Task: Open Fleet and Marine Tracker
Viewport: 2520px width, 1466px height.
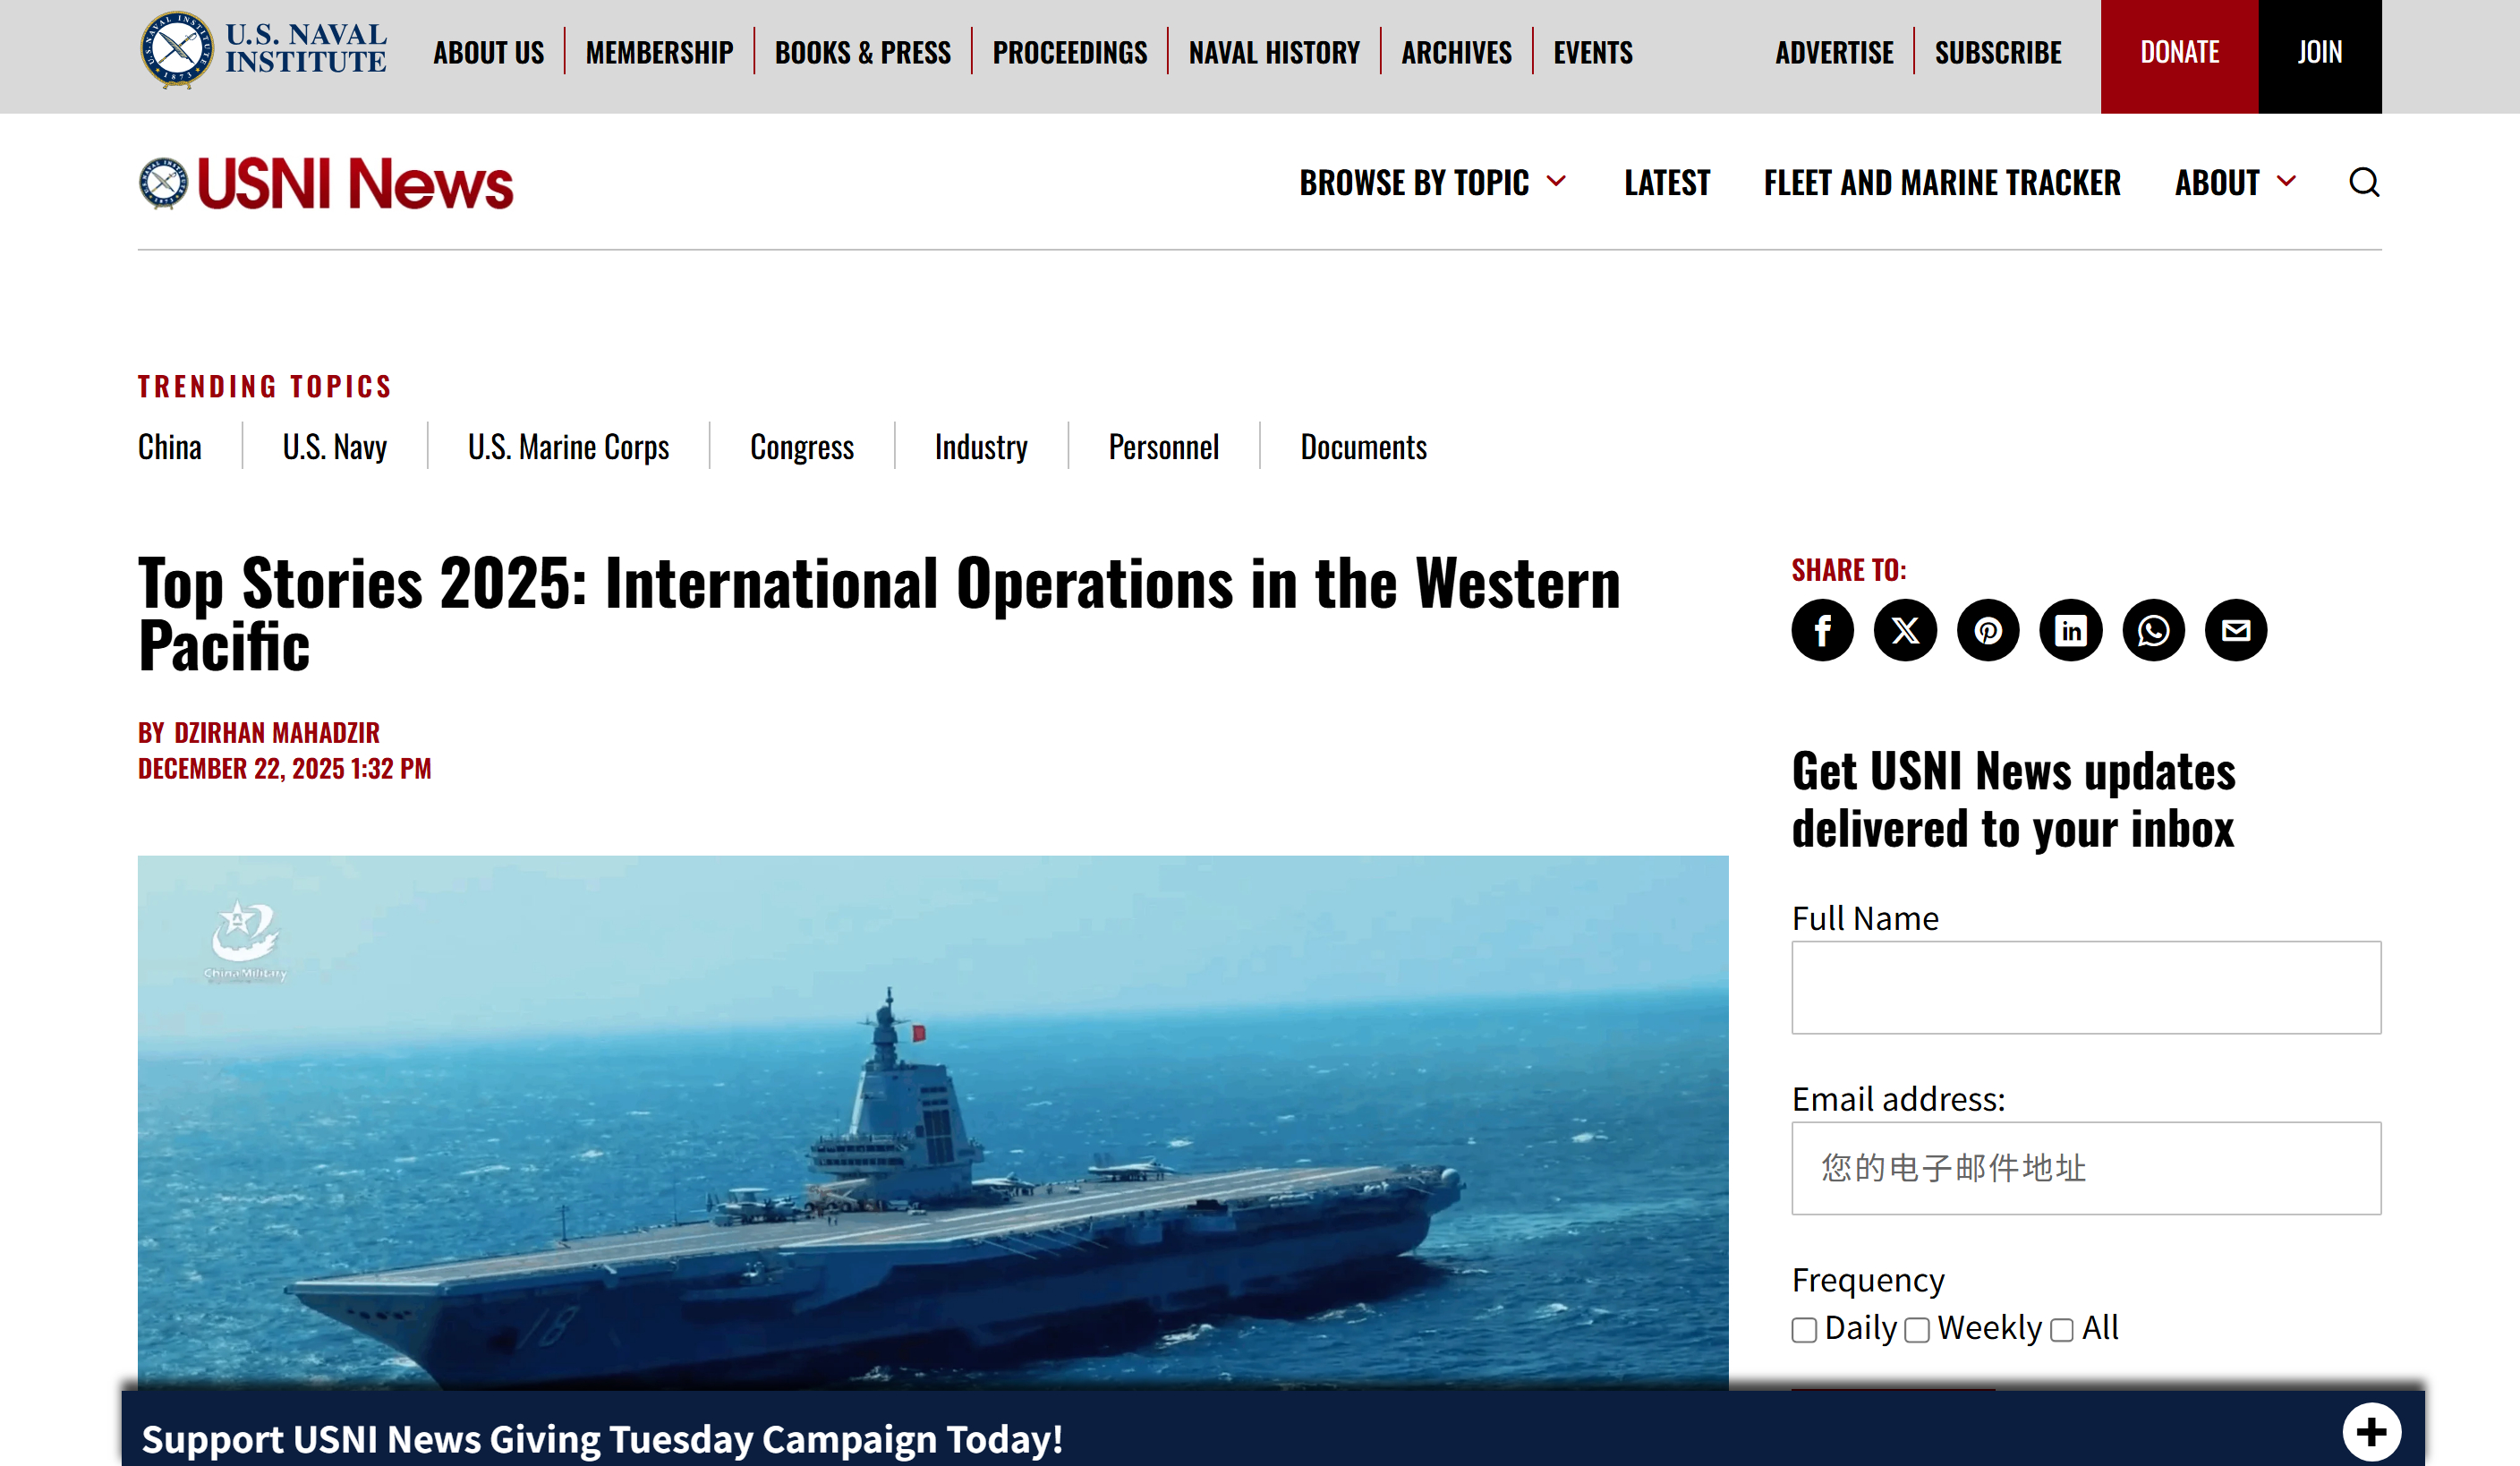Action: click(x=1941, y=183)
